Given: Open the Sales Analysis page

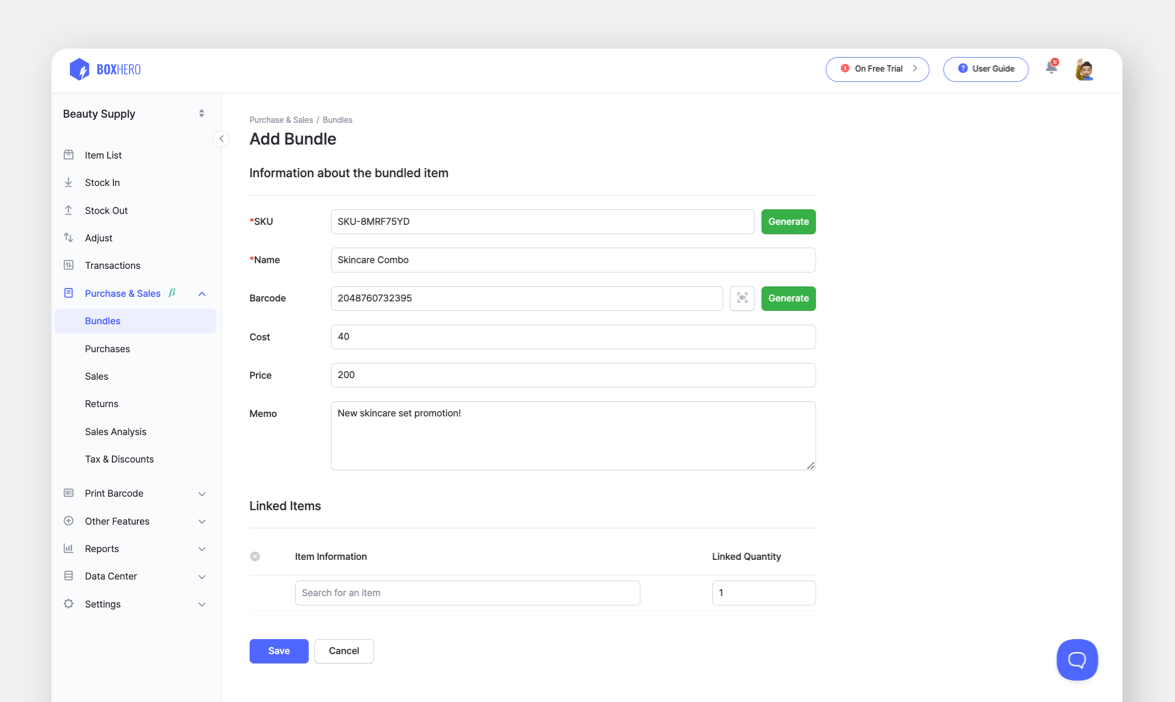Looking at the screenshot, I should pyautogui.click(x=113, y=431).
